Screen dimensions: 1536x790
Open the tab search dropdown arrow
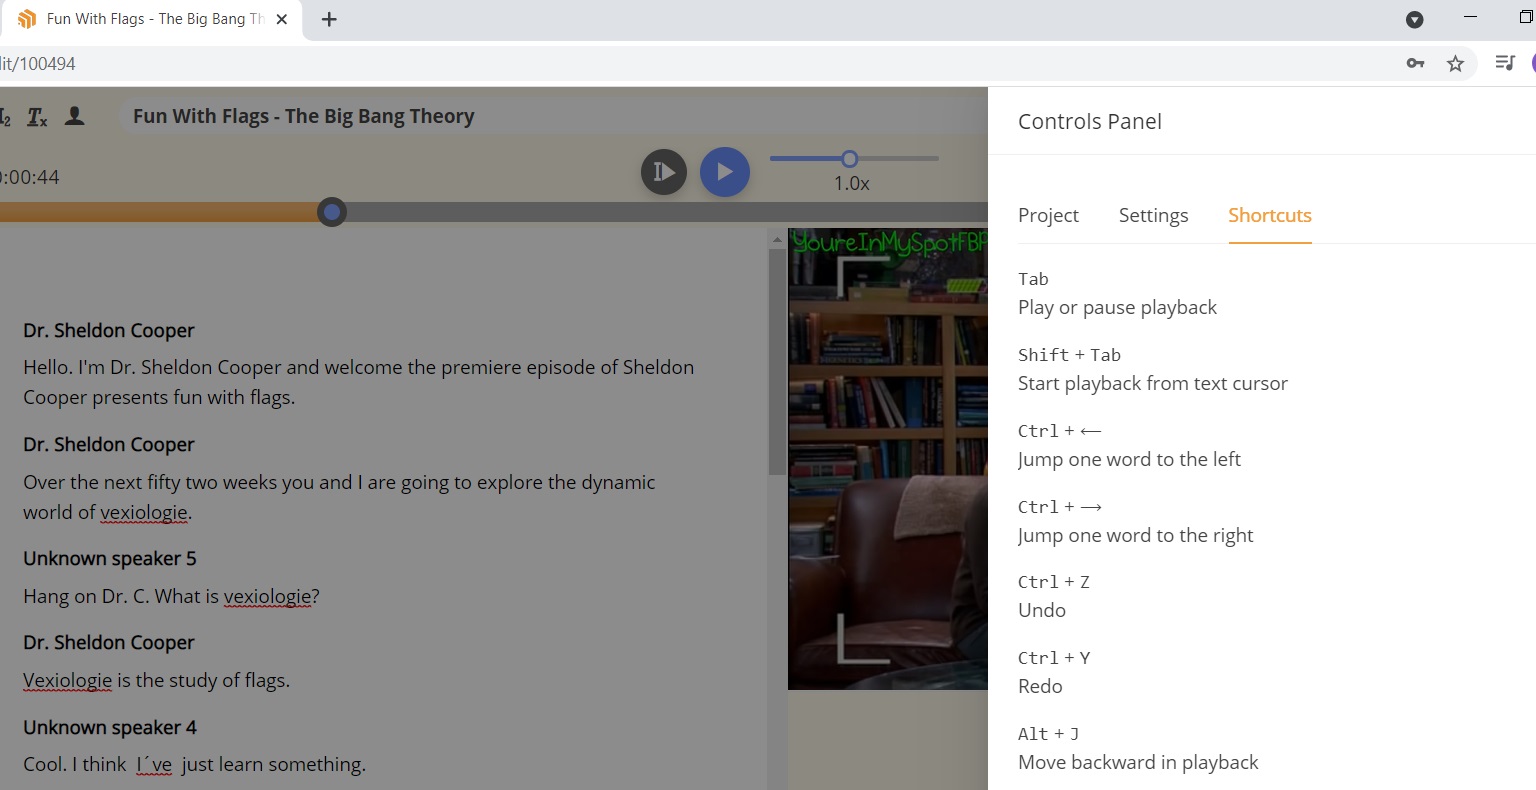click(1414, 19)
